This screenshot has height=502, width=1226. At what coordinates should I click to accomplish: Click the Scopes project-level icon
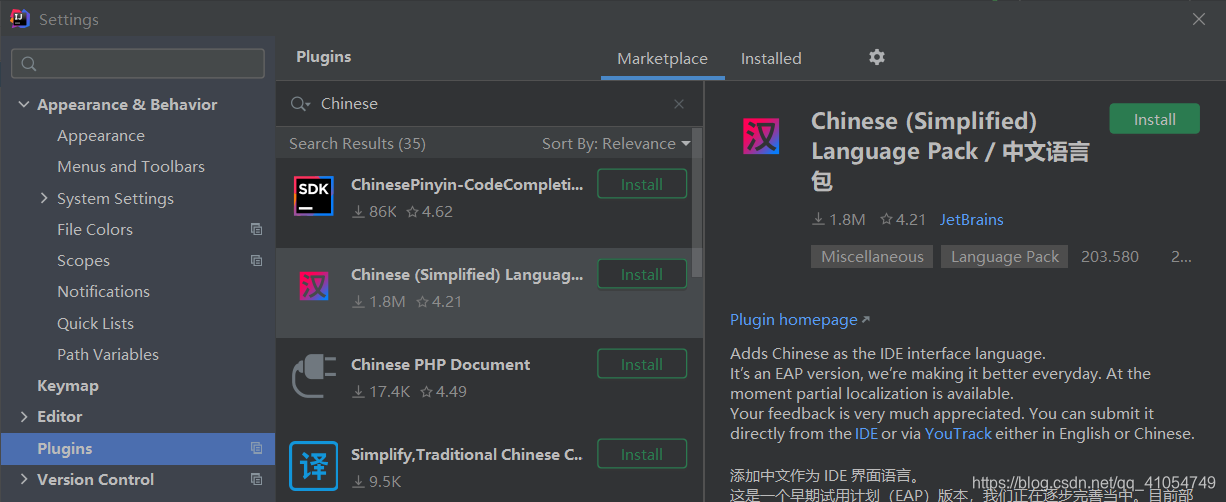point(256,260)
